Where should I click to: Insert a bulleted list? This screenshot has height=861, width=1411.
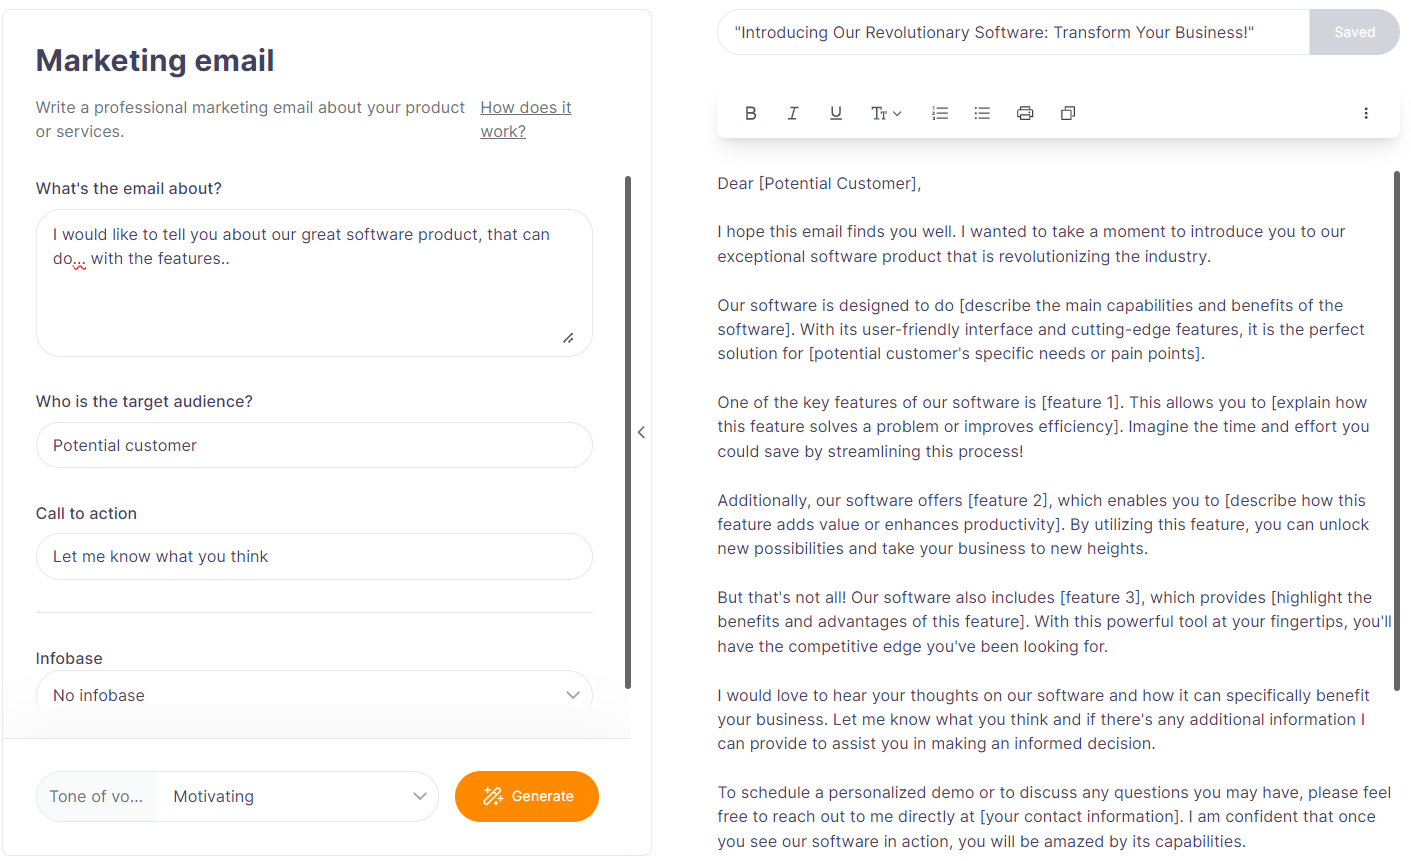981,112
